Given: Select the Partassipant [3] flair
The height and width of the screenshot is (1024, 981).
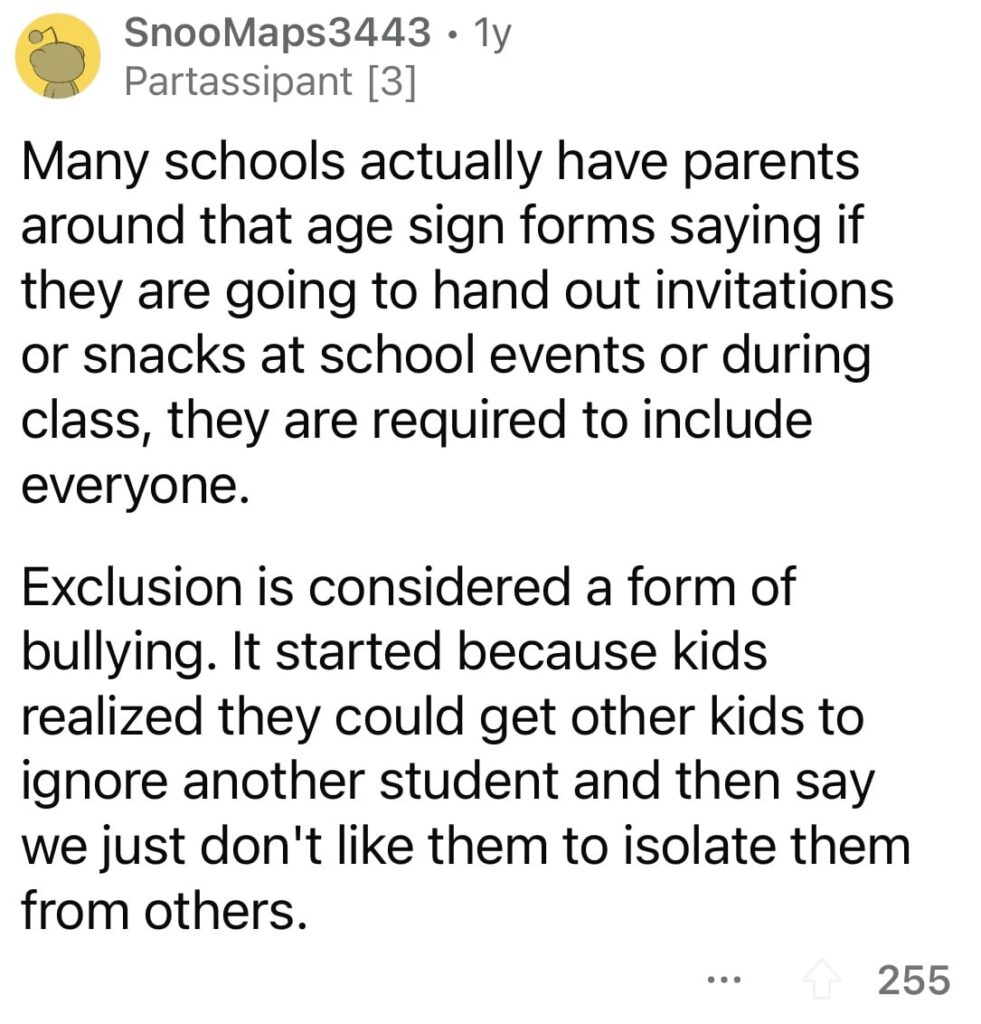Looking at the screenshot, I should pos(270,82).
